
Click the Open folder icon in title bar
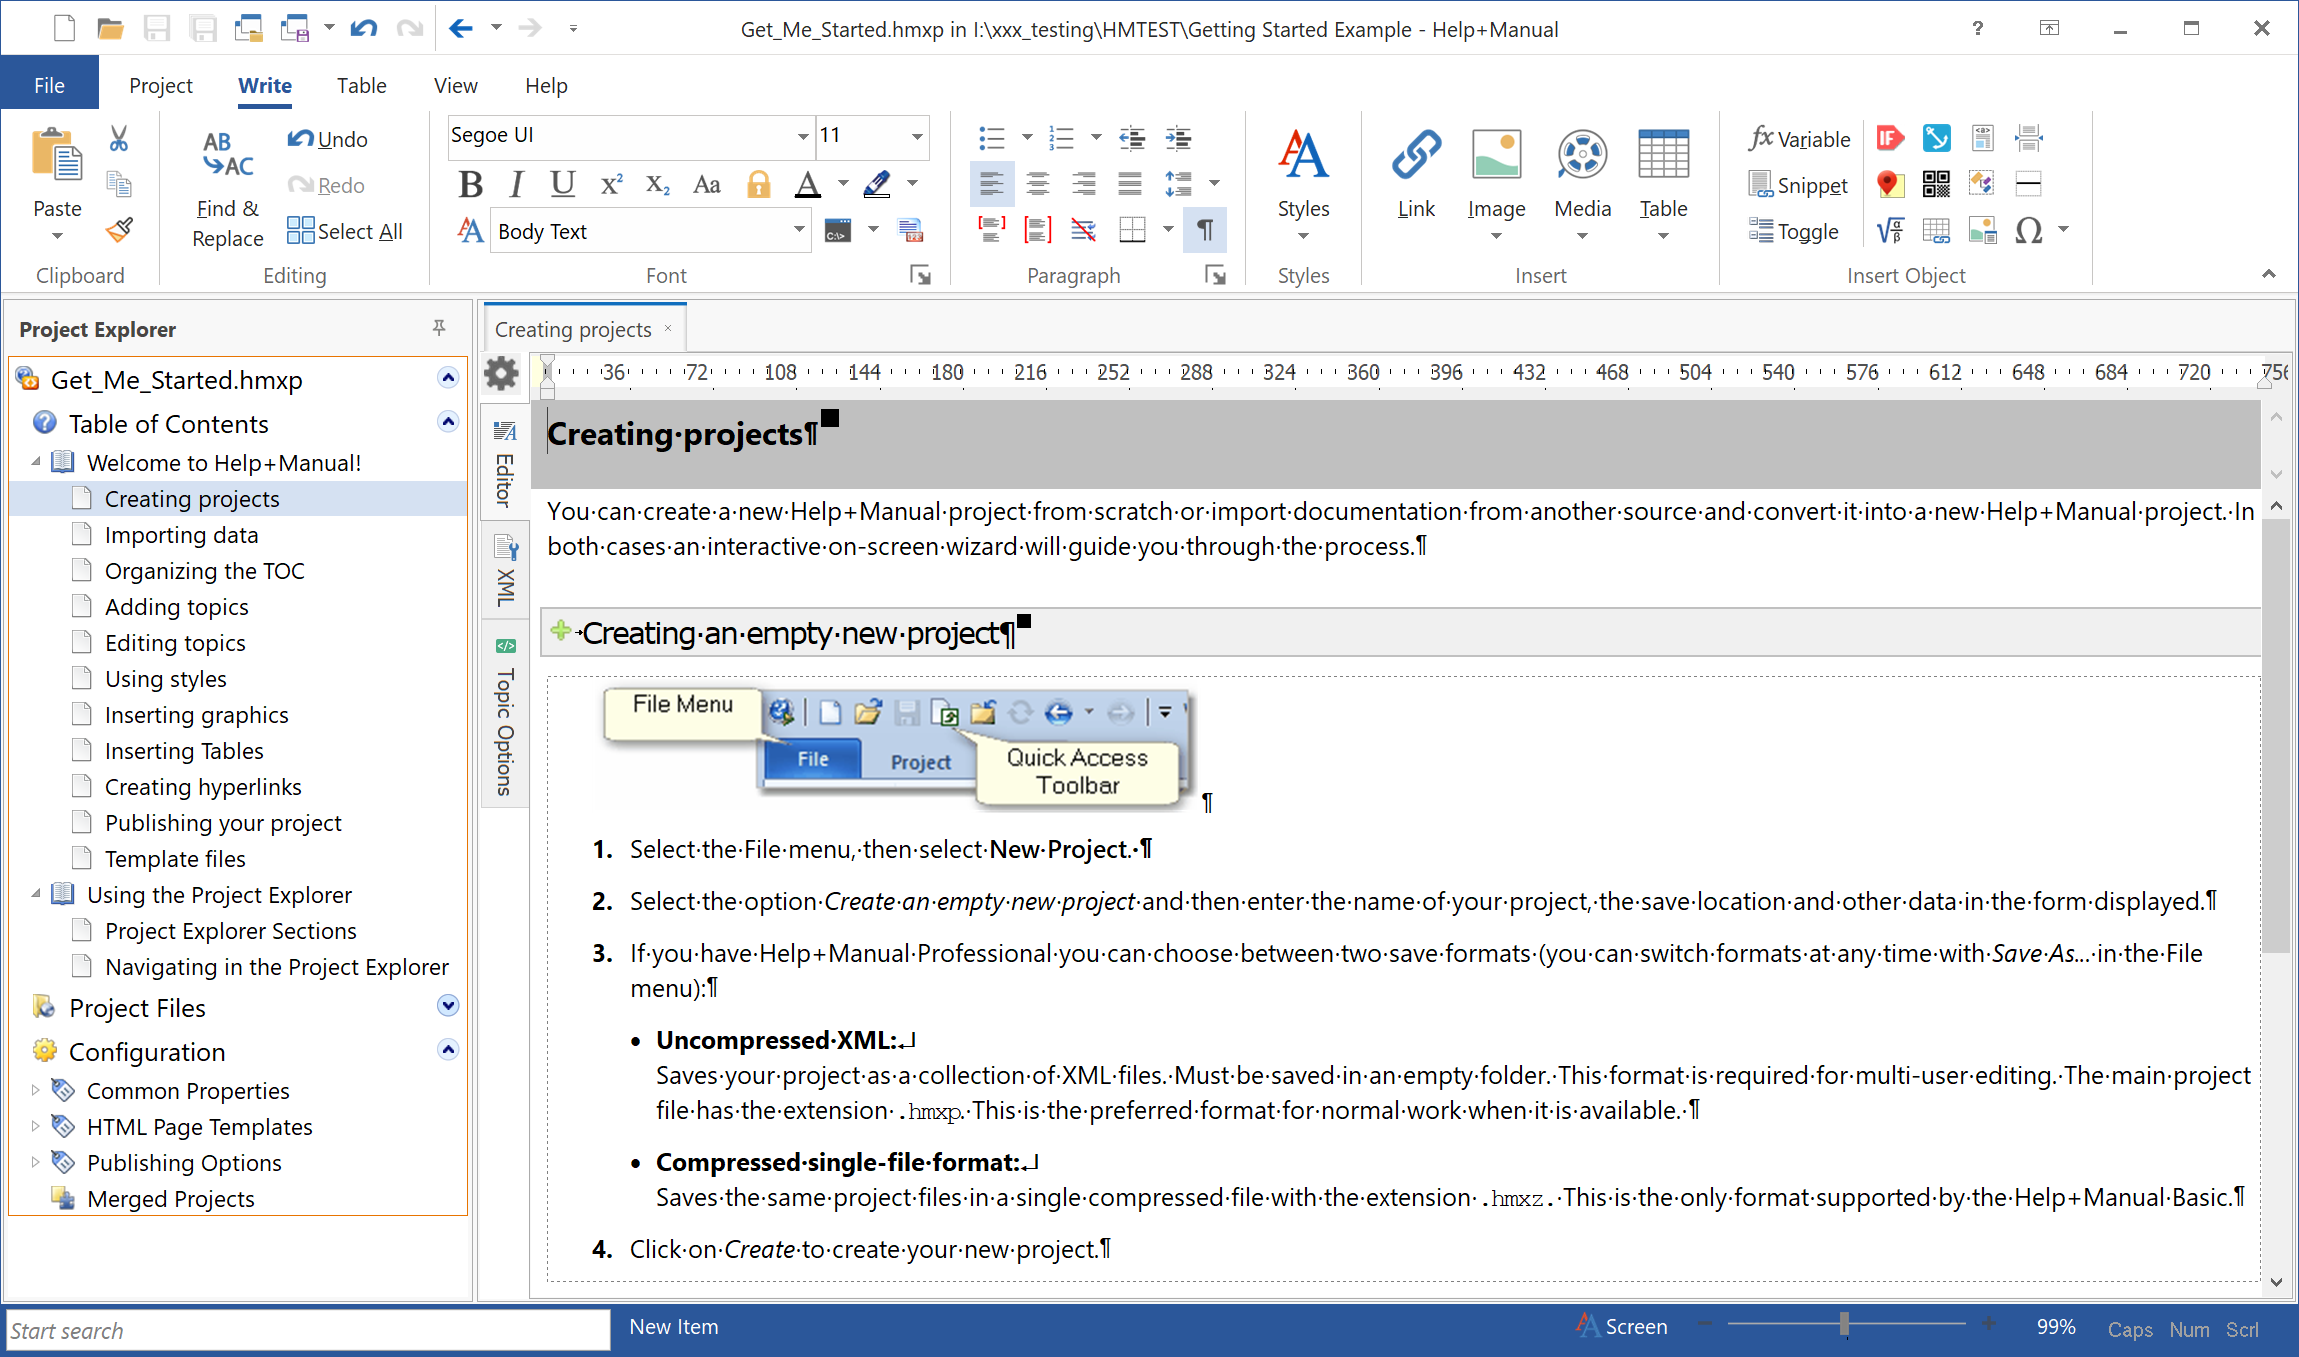110,28
